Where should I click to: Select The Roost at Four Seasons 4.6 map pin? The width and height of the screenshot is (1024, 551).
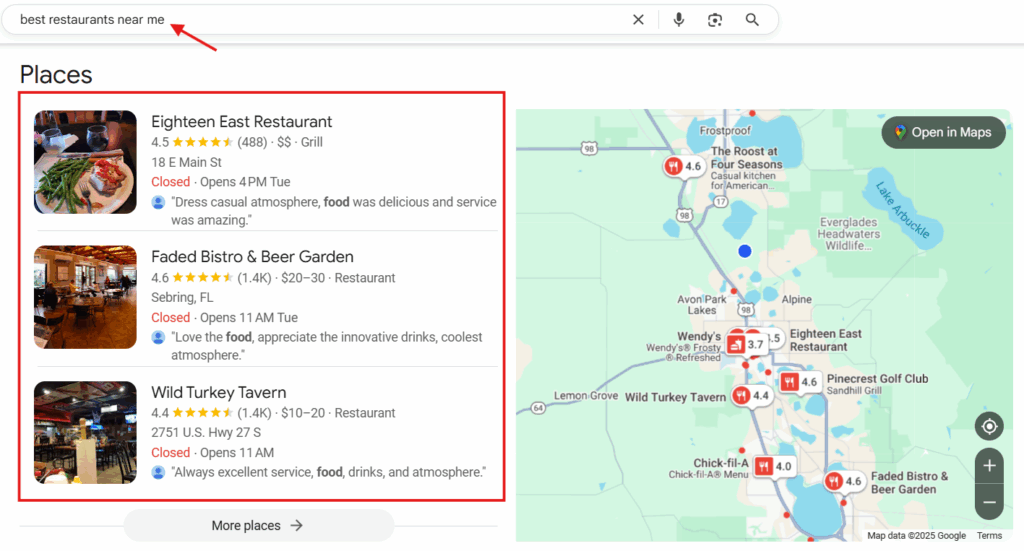click(683, 166)
